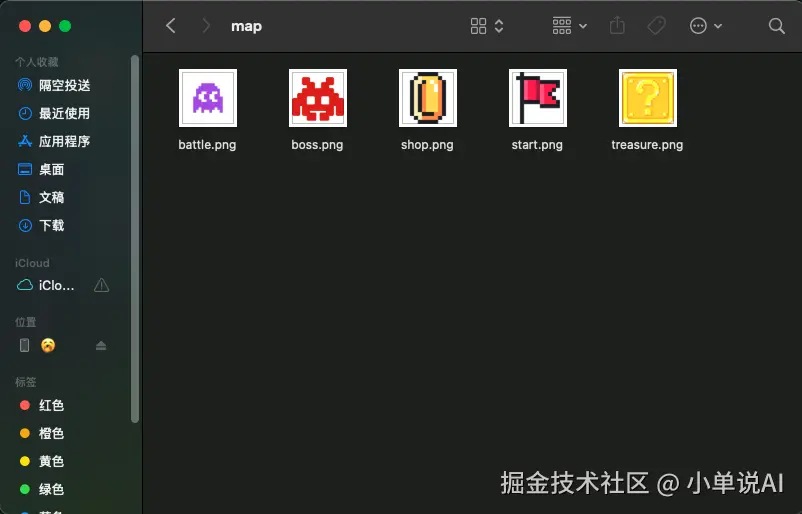The width and height of the screenshot is (802, 514).
Task: Click the iCloud warning triangle icon
Action: pos(101,285)
